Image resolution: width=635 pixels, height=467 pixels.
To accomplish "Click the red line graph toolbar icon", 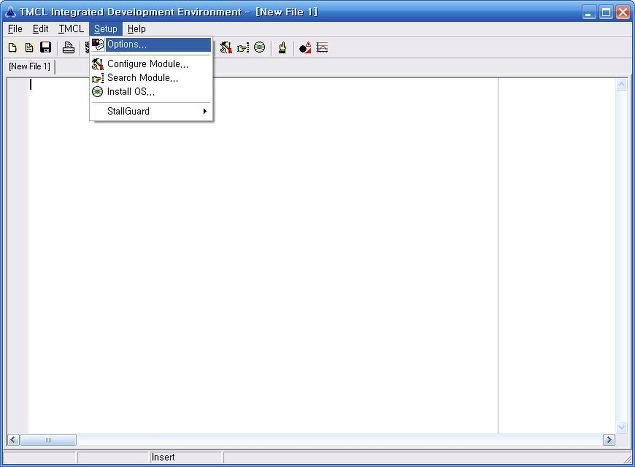I will [x=322, y=48].
